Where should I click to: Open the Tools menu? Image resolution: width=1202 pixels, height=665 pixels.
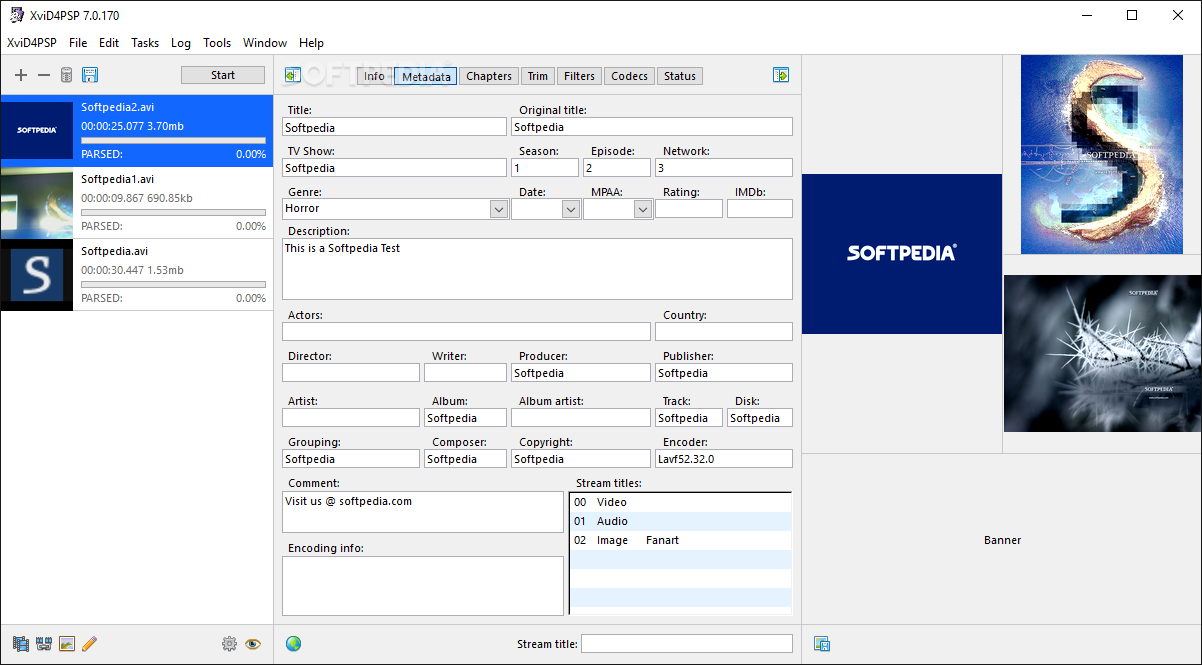tap(217, 43)
